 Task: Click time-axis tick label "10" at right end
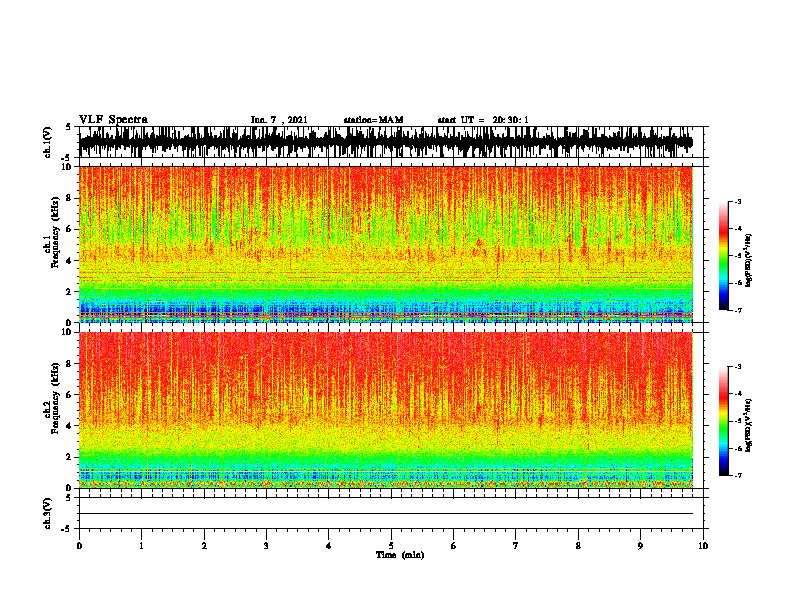703,546
